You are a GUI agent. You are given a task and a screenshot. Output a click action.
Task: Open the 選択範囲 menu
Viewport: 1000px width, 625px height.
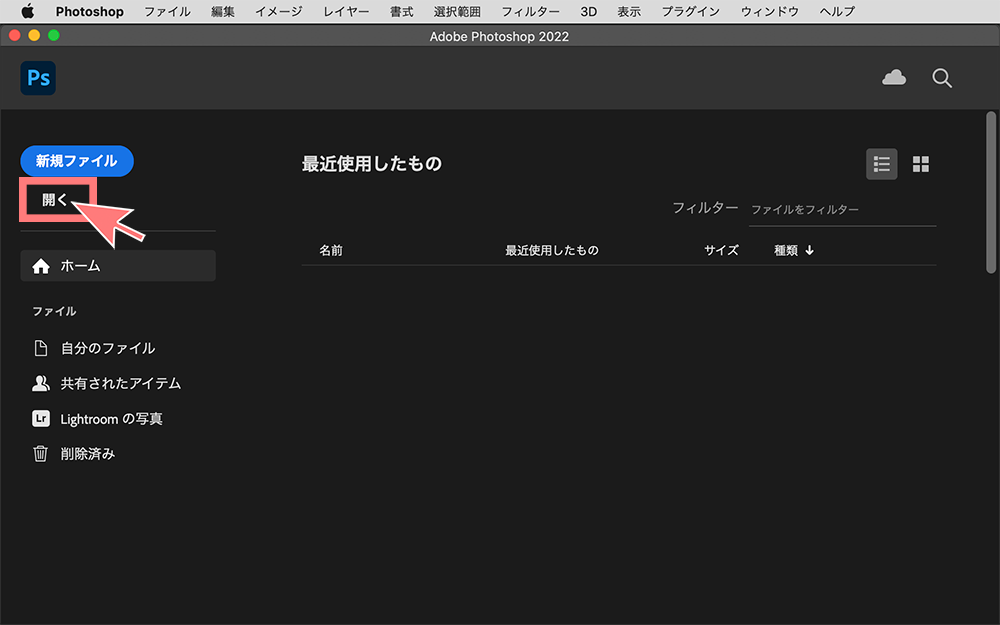(457, 11)
